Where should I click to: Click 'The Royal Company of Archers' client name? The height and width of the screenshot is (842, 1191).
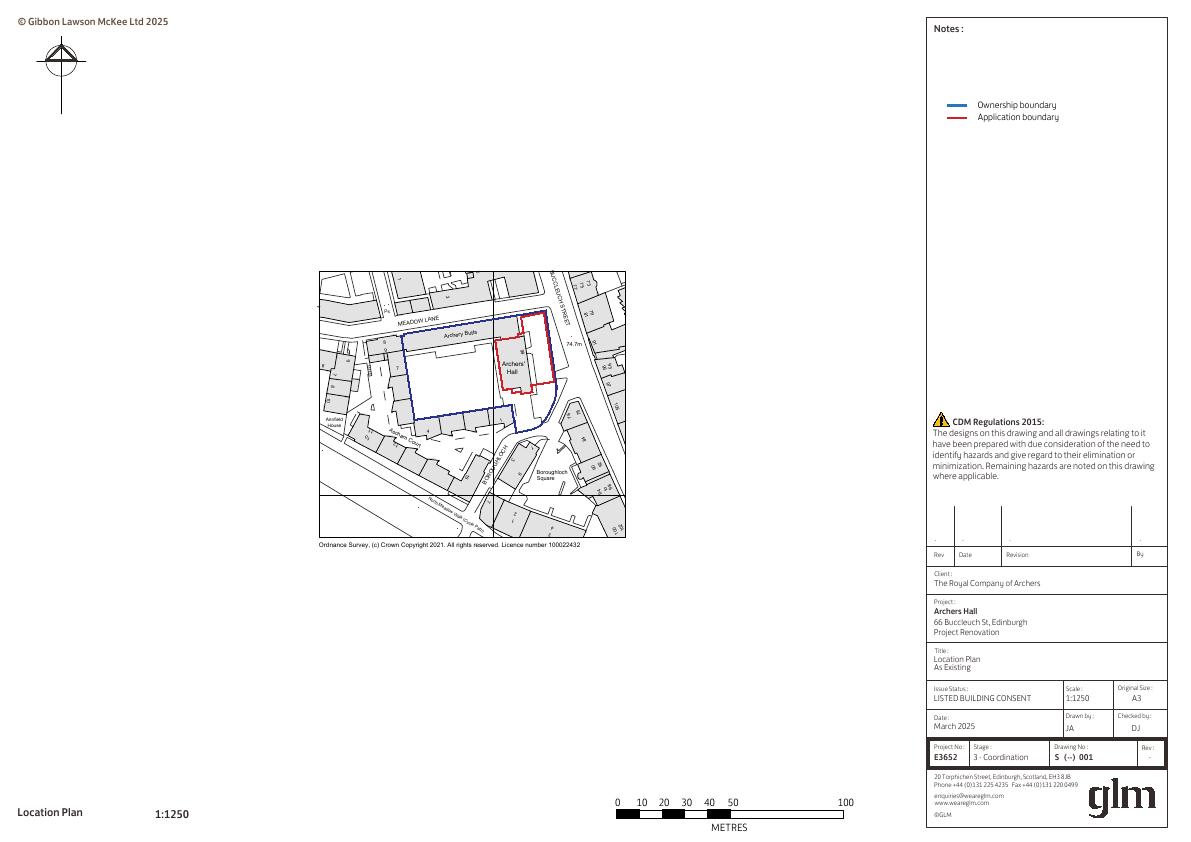(x=987, y=583)
